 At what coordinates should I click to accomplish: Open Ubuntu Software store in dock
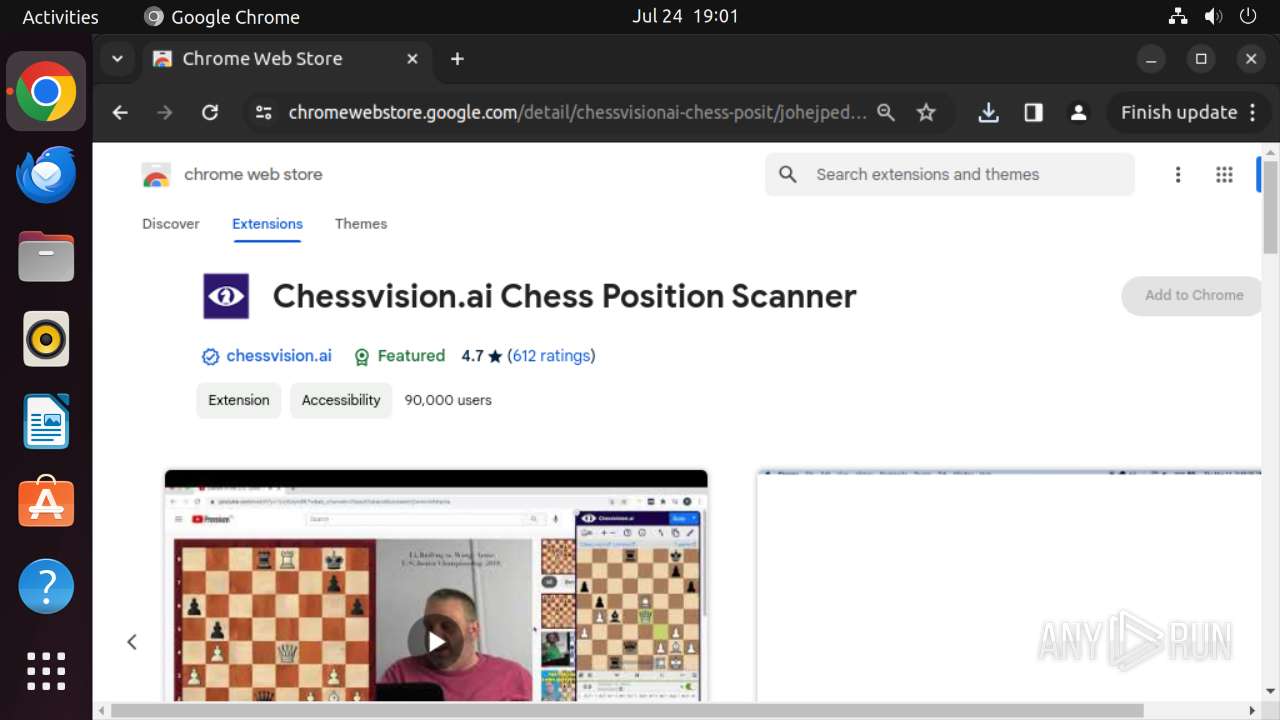pos(46,503)
